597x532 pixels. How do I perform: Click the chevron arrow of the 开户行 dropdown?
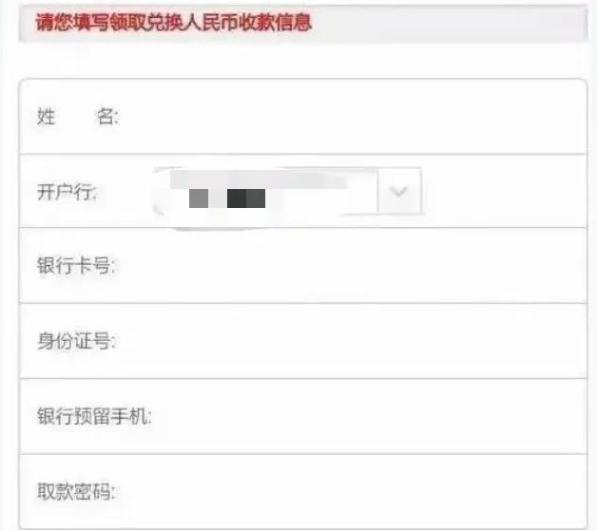[399, 191]
